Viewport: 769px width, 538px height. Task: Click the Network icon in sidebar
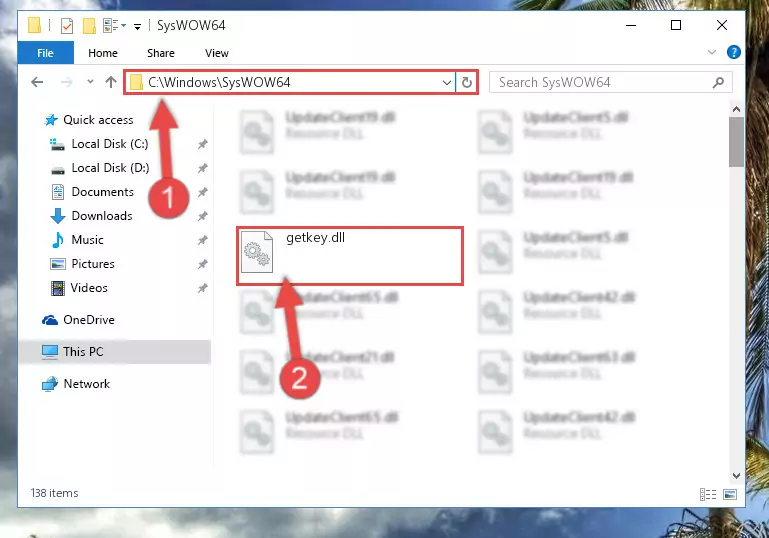click(x=50, y=384)
